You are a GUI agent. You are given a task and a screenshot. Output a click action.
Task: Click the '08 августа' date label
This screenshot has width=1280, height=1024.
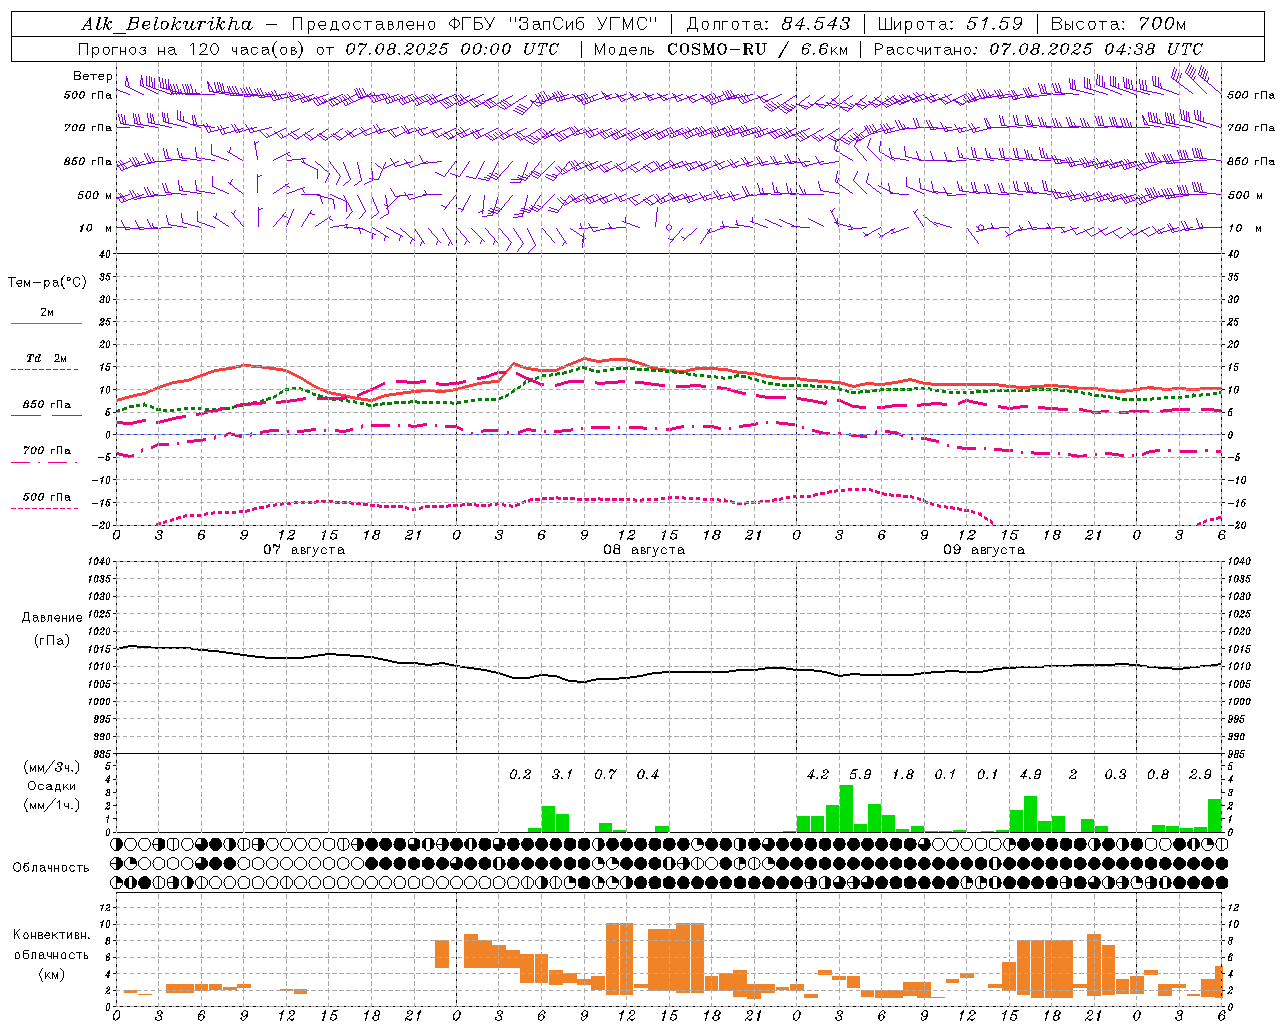[x=644, y=550]
